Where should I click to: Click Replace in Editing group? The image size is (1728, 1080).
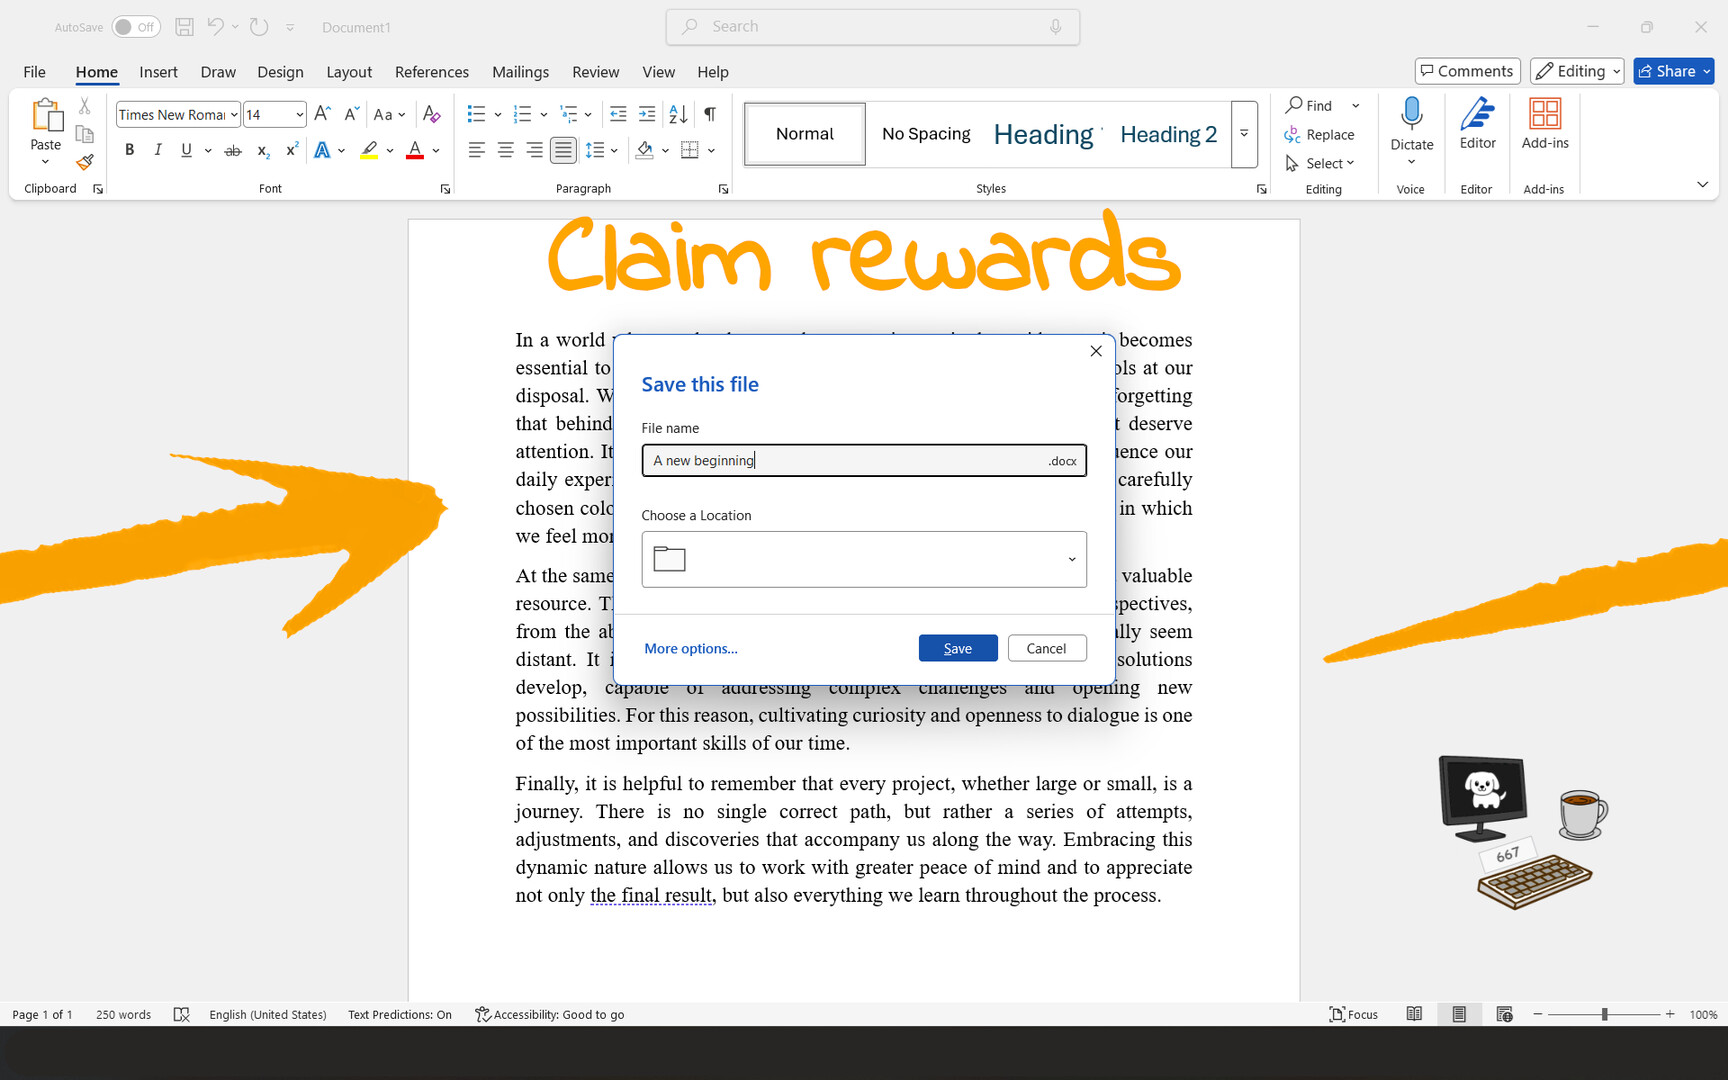1320,134
